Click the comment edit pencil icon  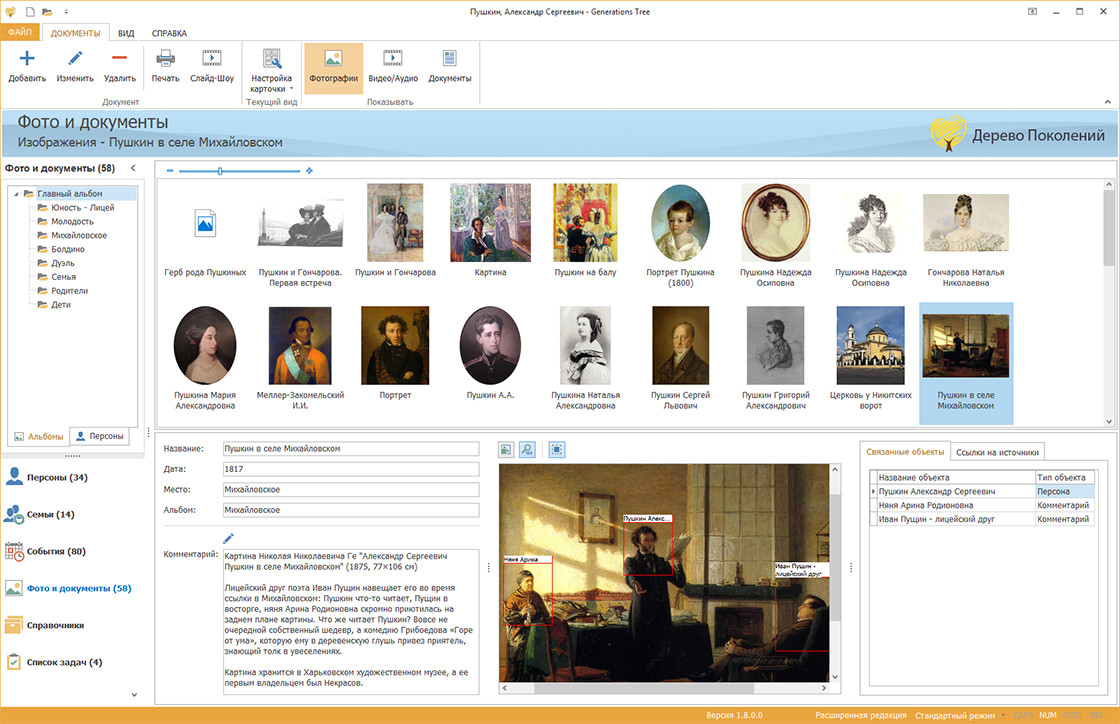coord(229,538)
